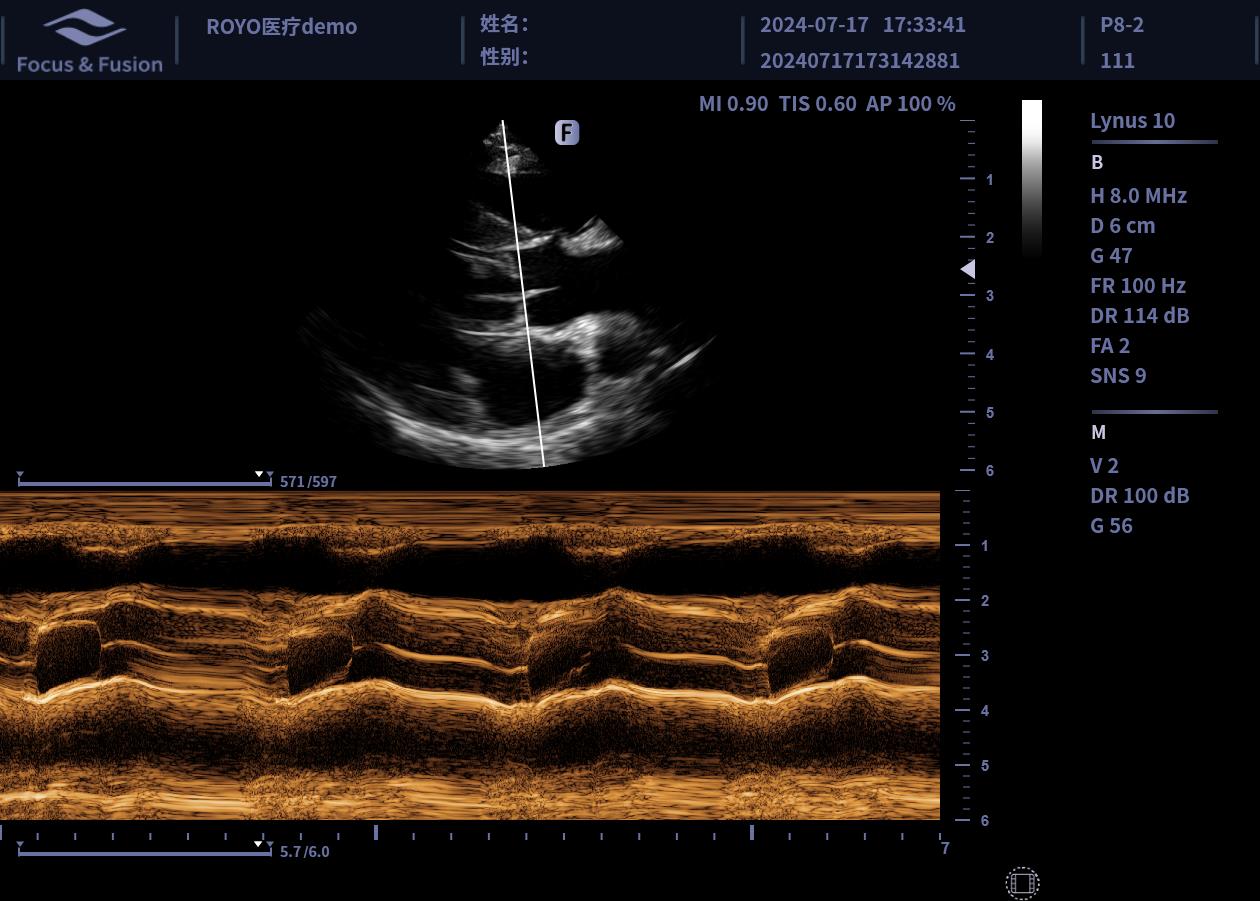This screenshot has width=1260, height=901.
Task: Click the P8-2 probe label
Action: (1121, 25)
